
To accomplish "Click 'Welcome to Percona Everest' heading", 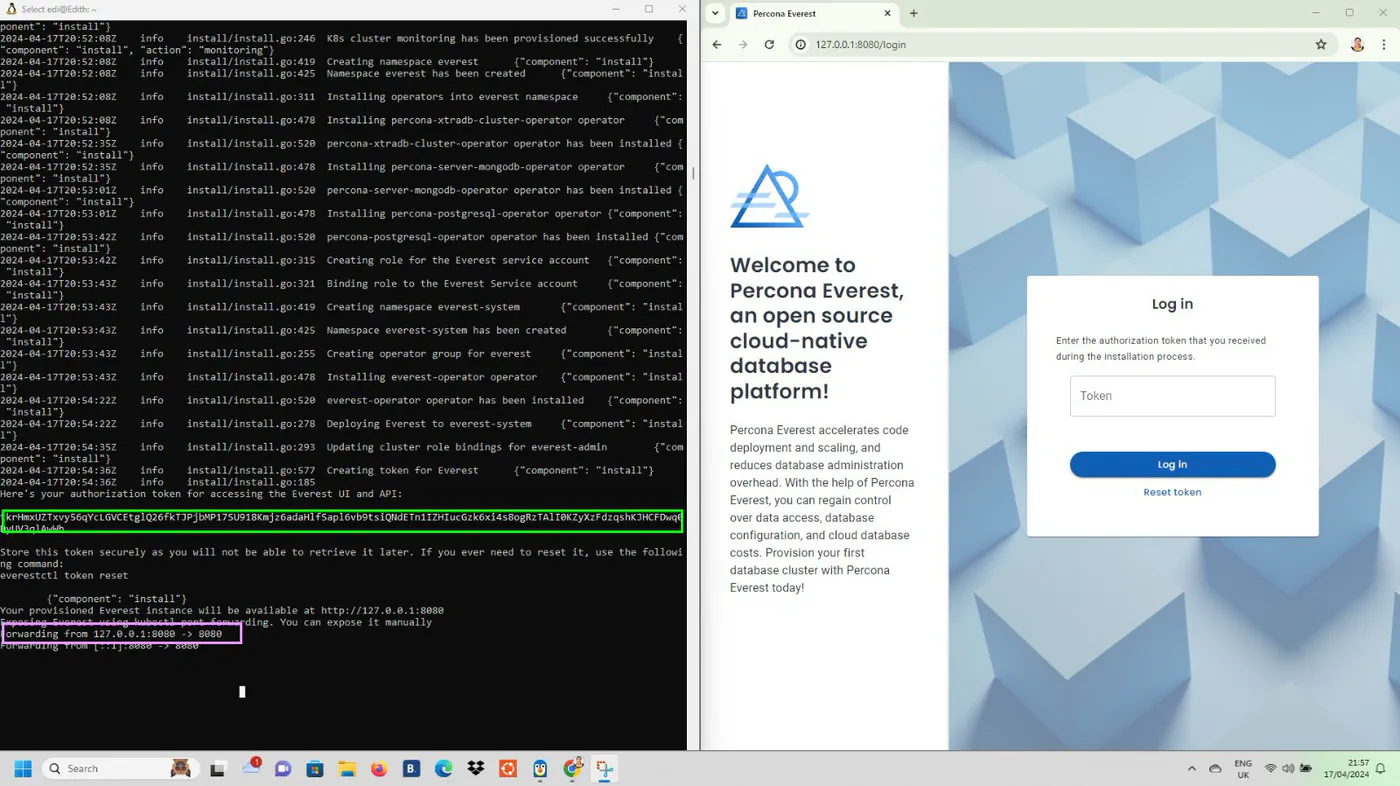I will click(817, 328).
